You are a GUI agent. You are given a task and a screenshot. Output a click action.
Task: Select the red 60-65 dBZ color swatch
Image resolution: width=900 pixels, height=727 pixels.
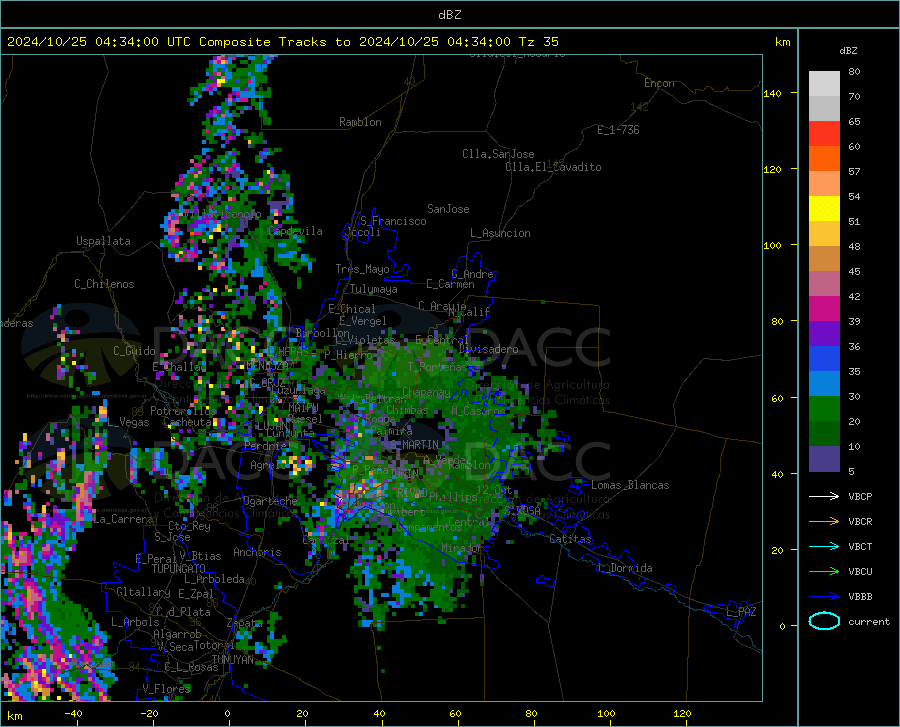824,134
